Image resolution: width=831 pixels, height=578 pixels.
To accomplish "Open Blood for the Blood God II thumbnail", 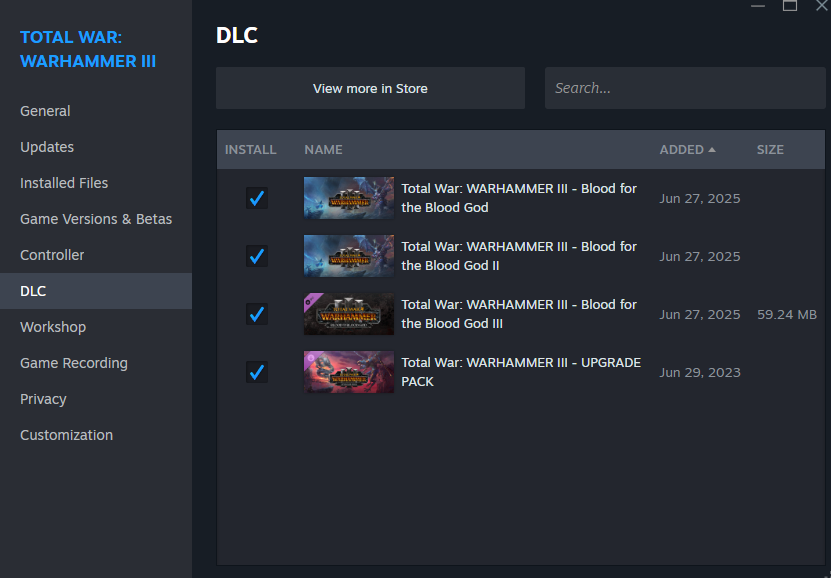I will 349,256.
